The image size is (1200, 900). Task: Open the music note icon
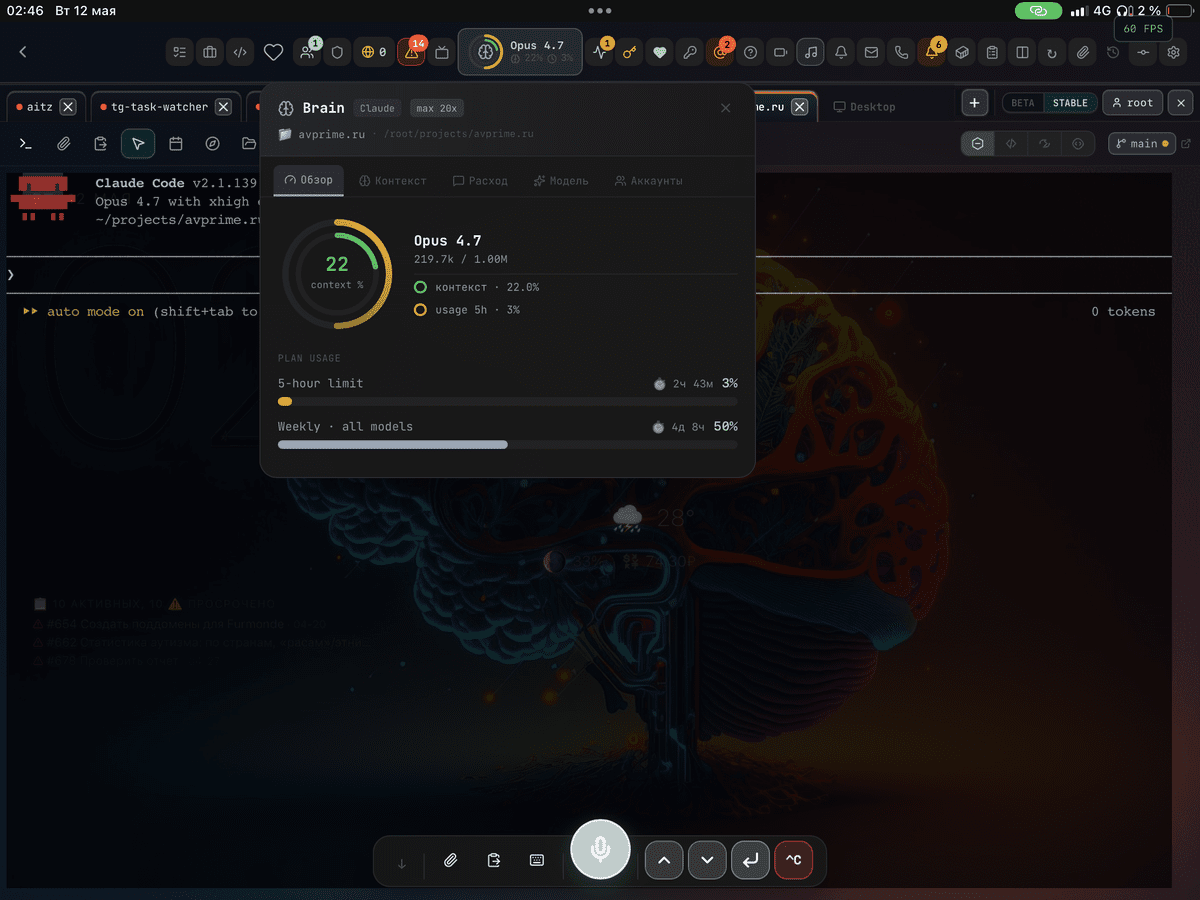coord(811,52)
